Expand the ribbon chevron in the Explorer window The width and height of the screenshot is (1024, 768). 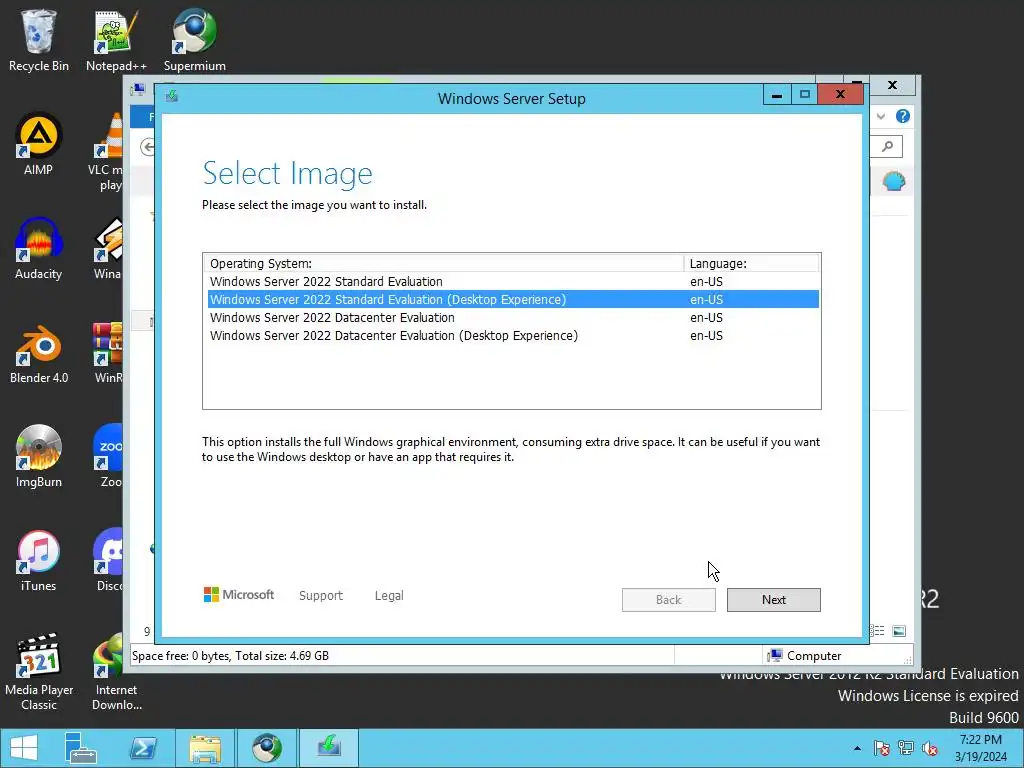[x=881, y=116]
